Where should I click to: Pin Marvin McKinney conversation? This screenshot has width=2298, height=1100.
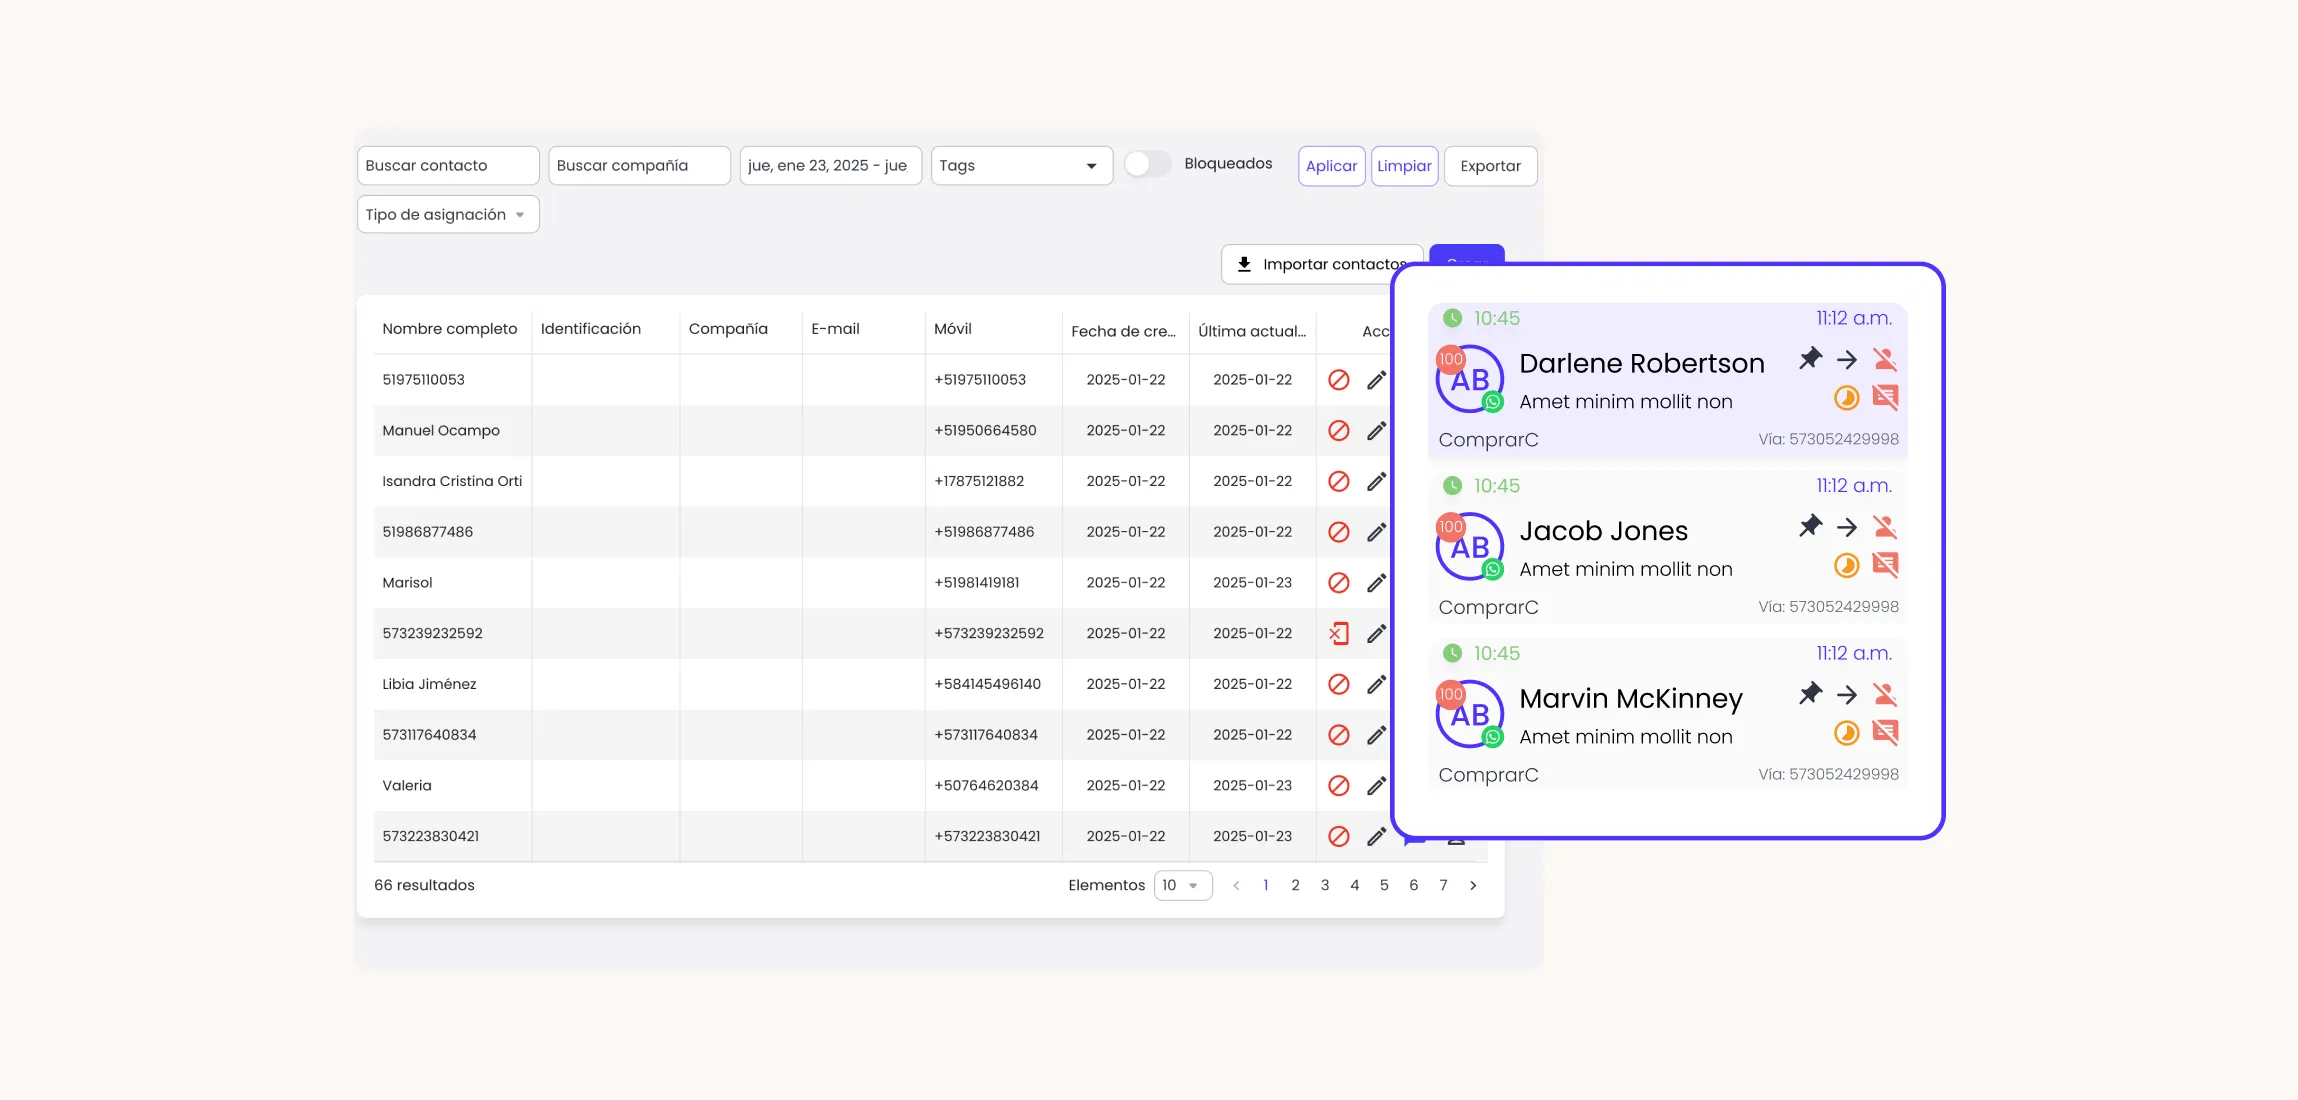click(1810, 694)
